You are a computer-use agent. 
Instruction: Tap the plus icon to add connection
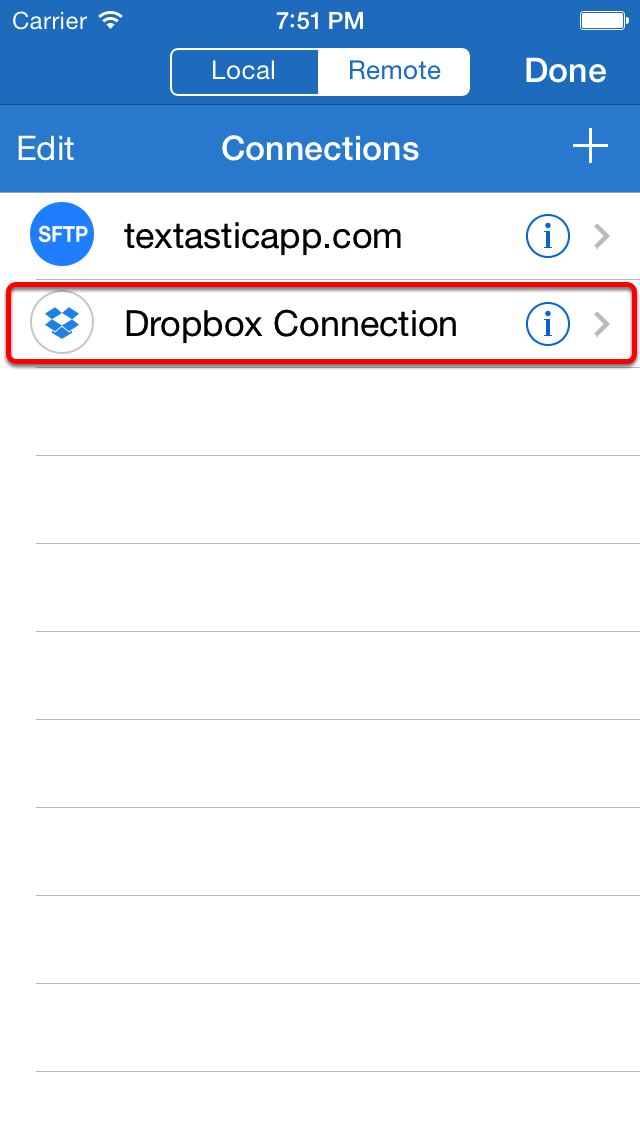click(590, 147)
